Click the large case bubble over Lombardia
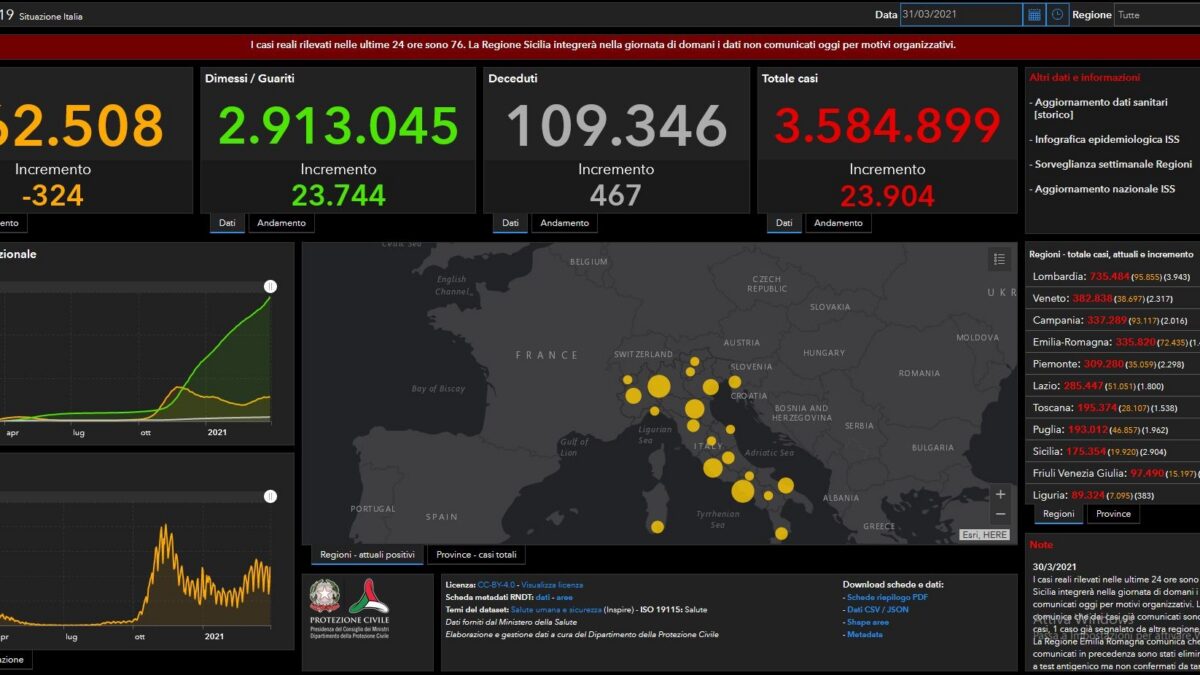The width and height of the screenshot is (1200, 675). (659, 387)
